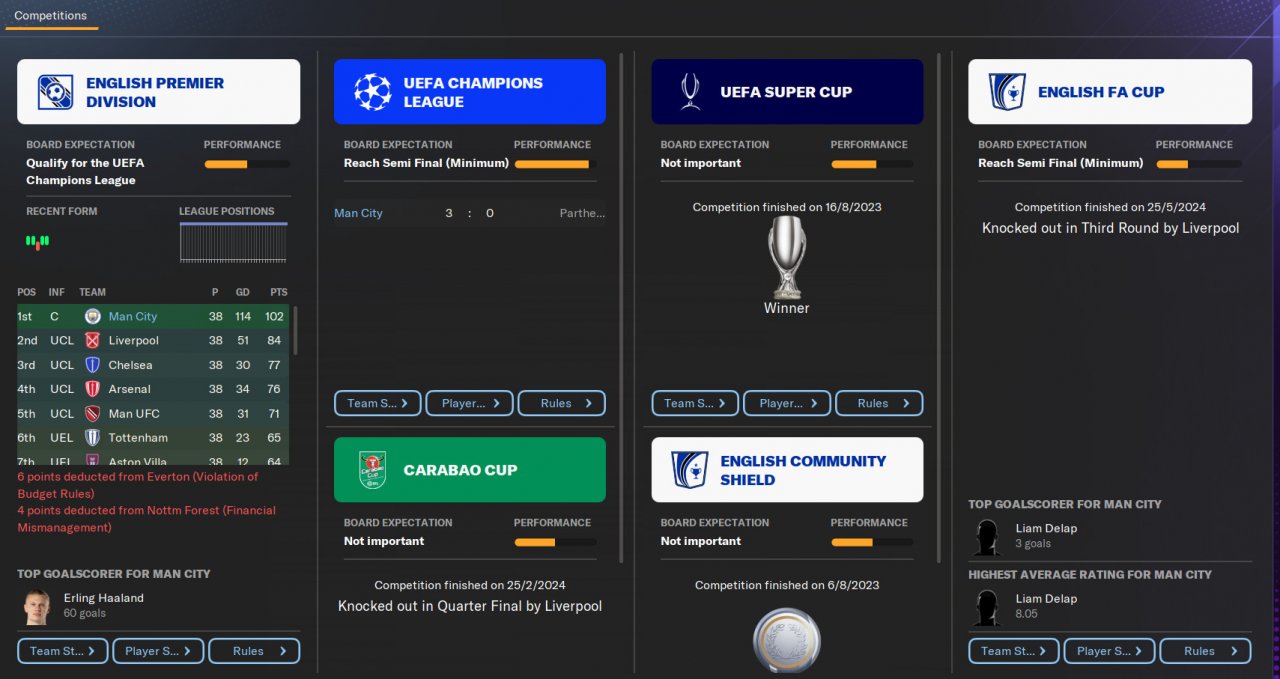The width and height of the screenshot is (1280, 679).
Task: Open the Carabao Cup header card
Action: click(x=470, y=470)
